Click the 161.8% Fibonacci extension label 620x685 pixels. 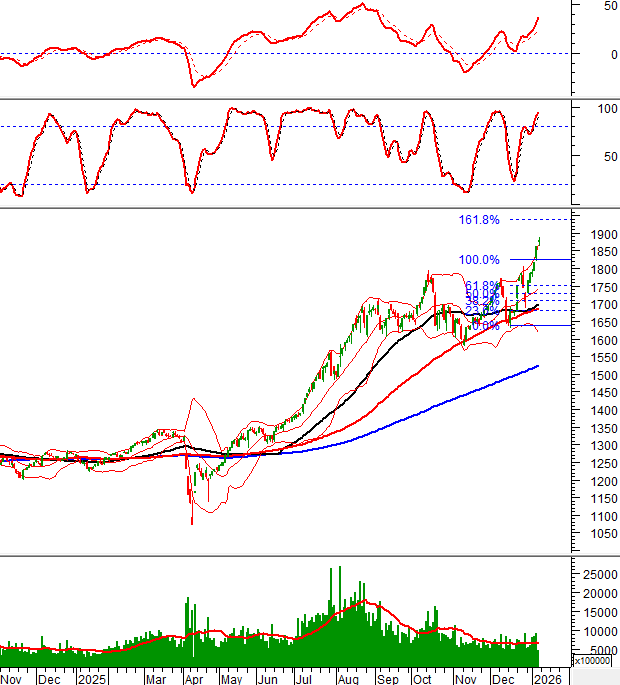478,219
